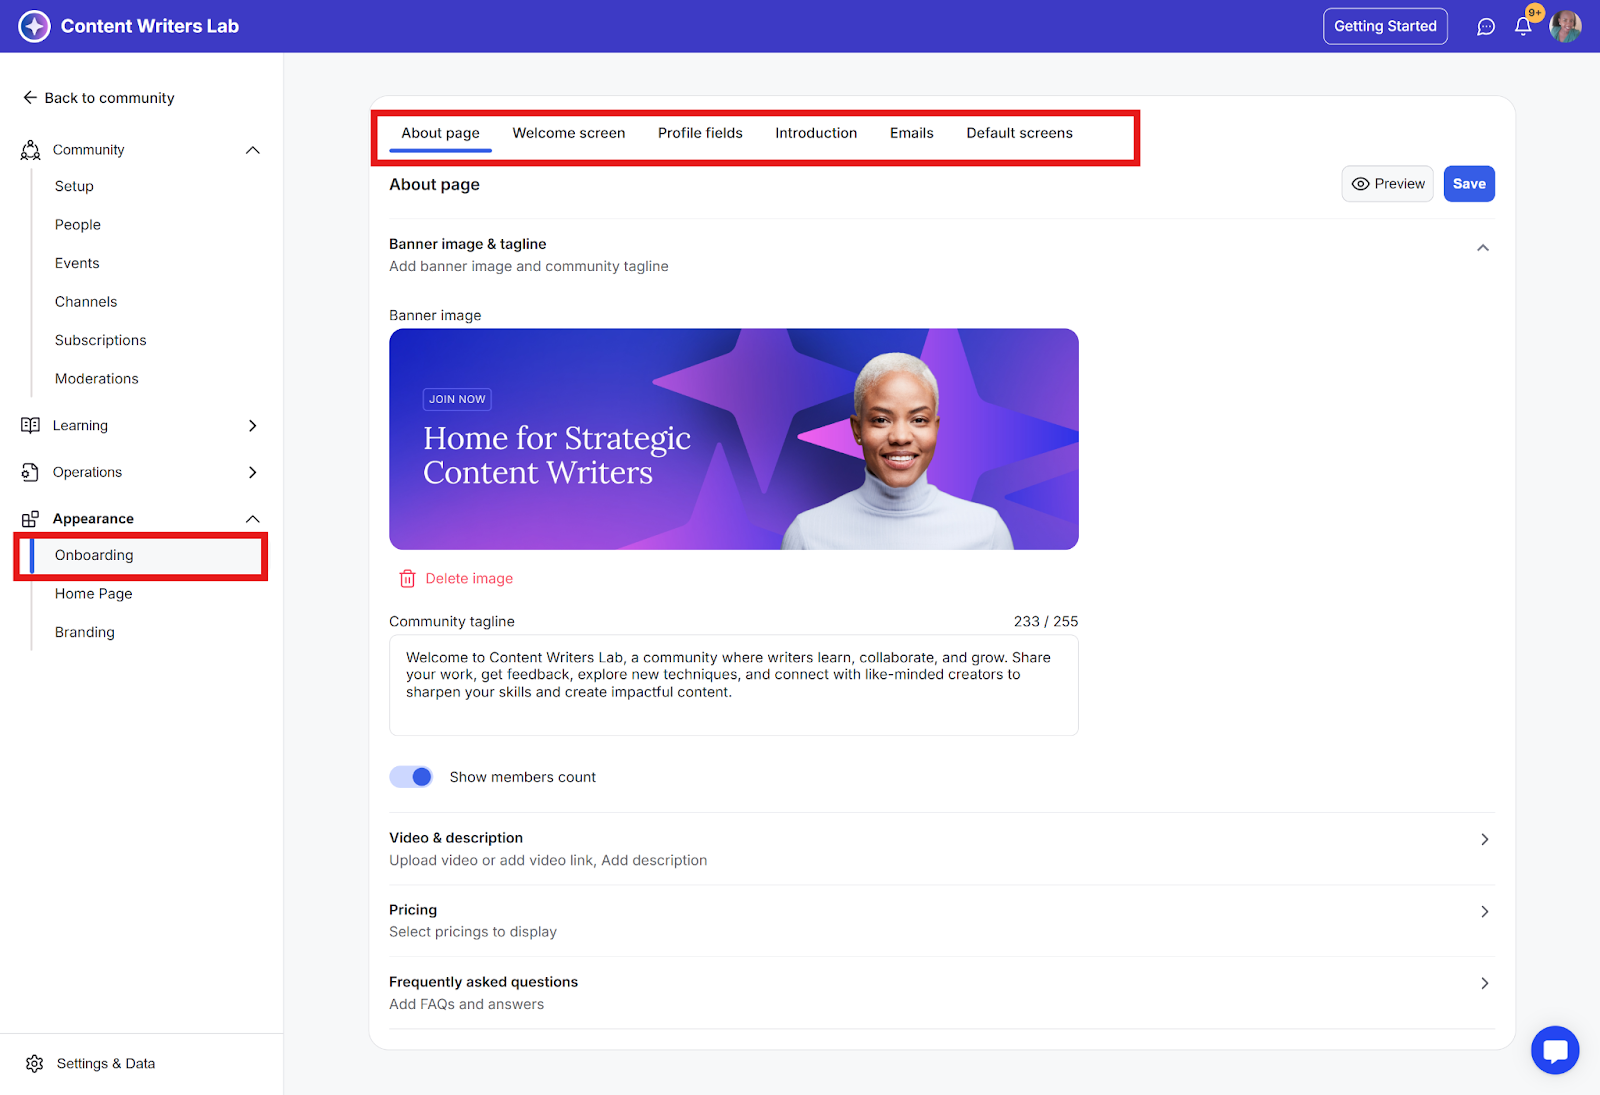1600x1095 pixels.
Task: Expand the Operations sidebar section chevron
Action: tap(253, 472)
